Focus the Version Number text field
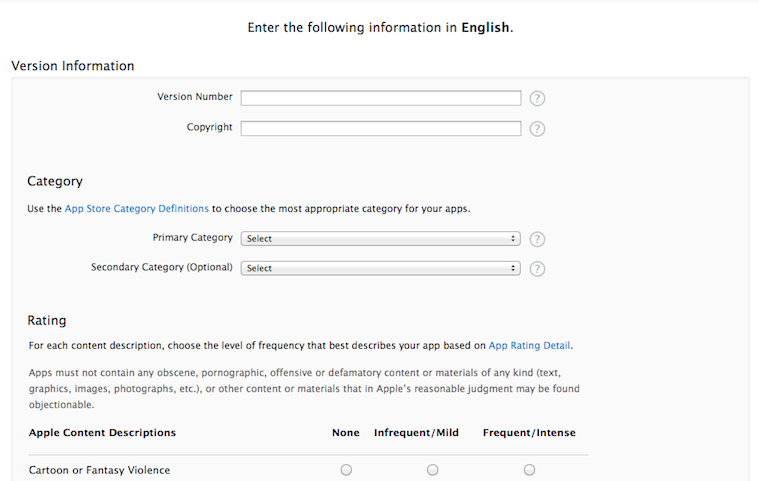This screenshot has width=759, height=481. click(381, 98)
